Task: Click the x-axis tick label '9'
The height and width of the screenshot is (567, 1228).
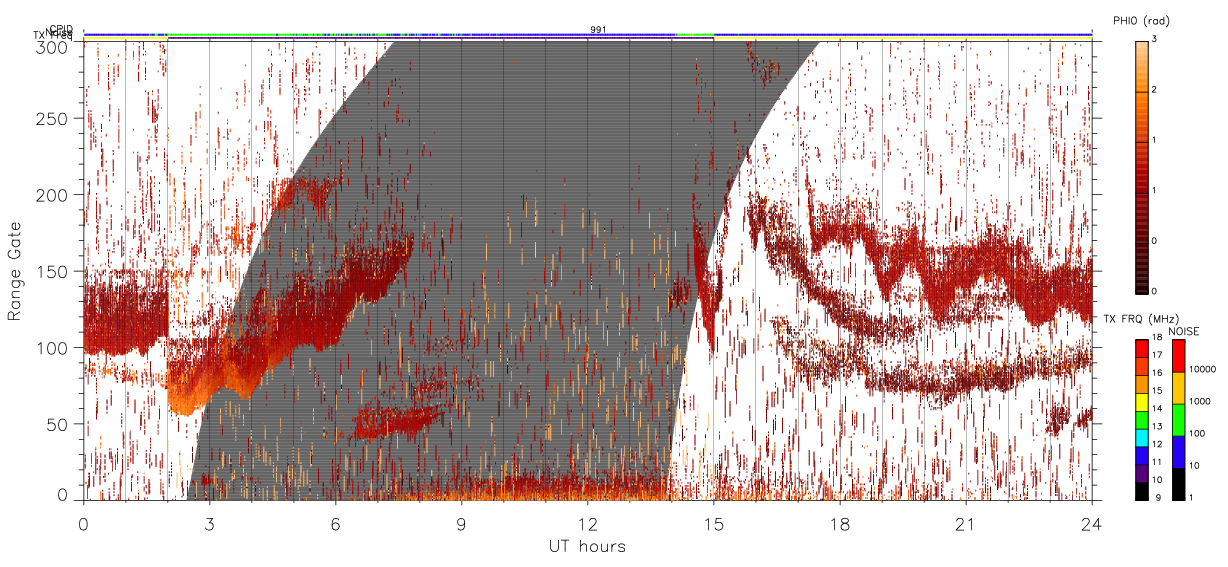Action: tap(461, 523)
